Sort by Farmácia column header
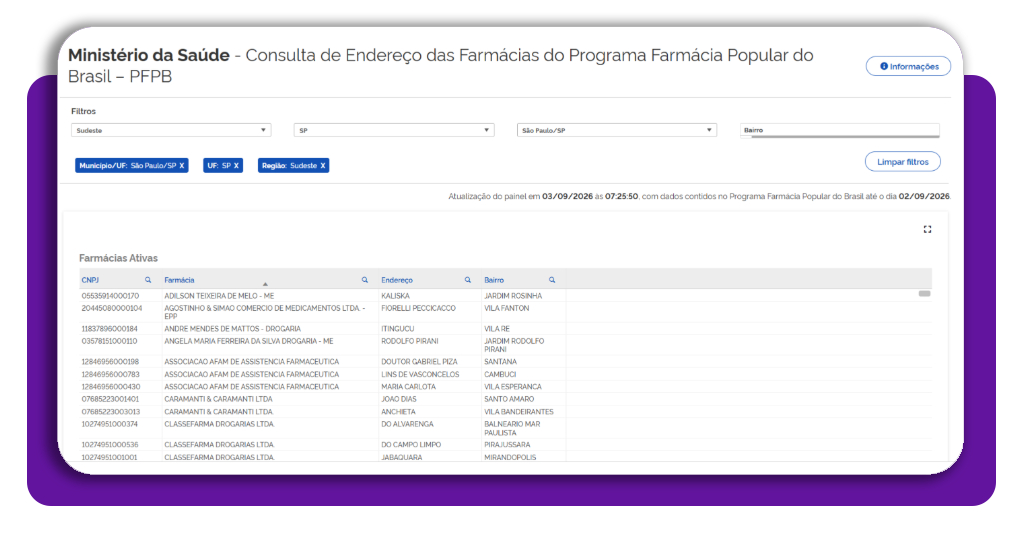Image resolution: width=1024 pixels, height=536 pixels. [x=179, y=280]
